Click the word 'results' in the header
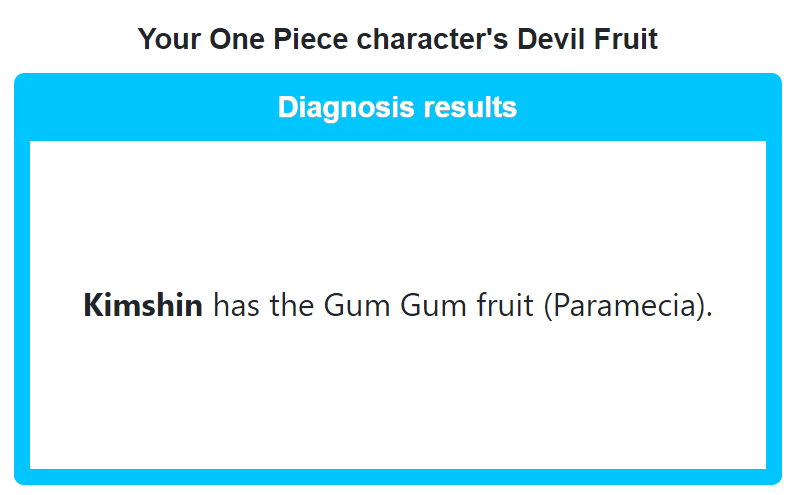Screen dimensions: 796x495 [470, 107]
